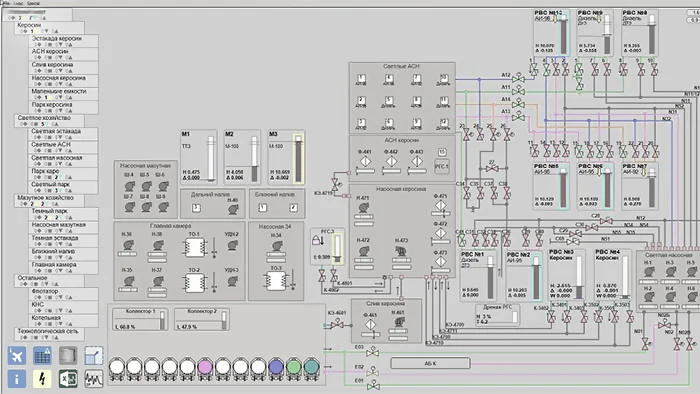Select Эстакада керосин tree item
The image size is (700, 394).
(x=64, y=41)
